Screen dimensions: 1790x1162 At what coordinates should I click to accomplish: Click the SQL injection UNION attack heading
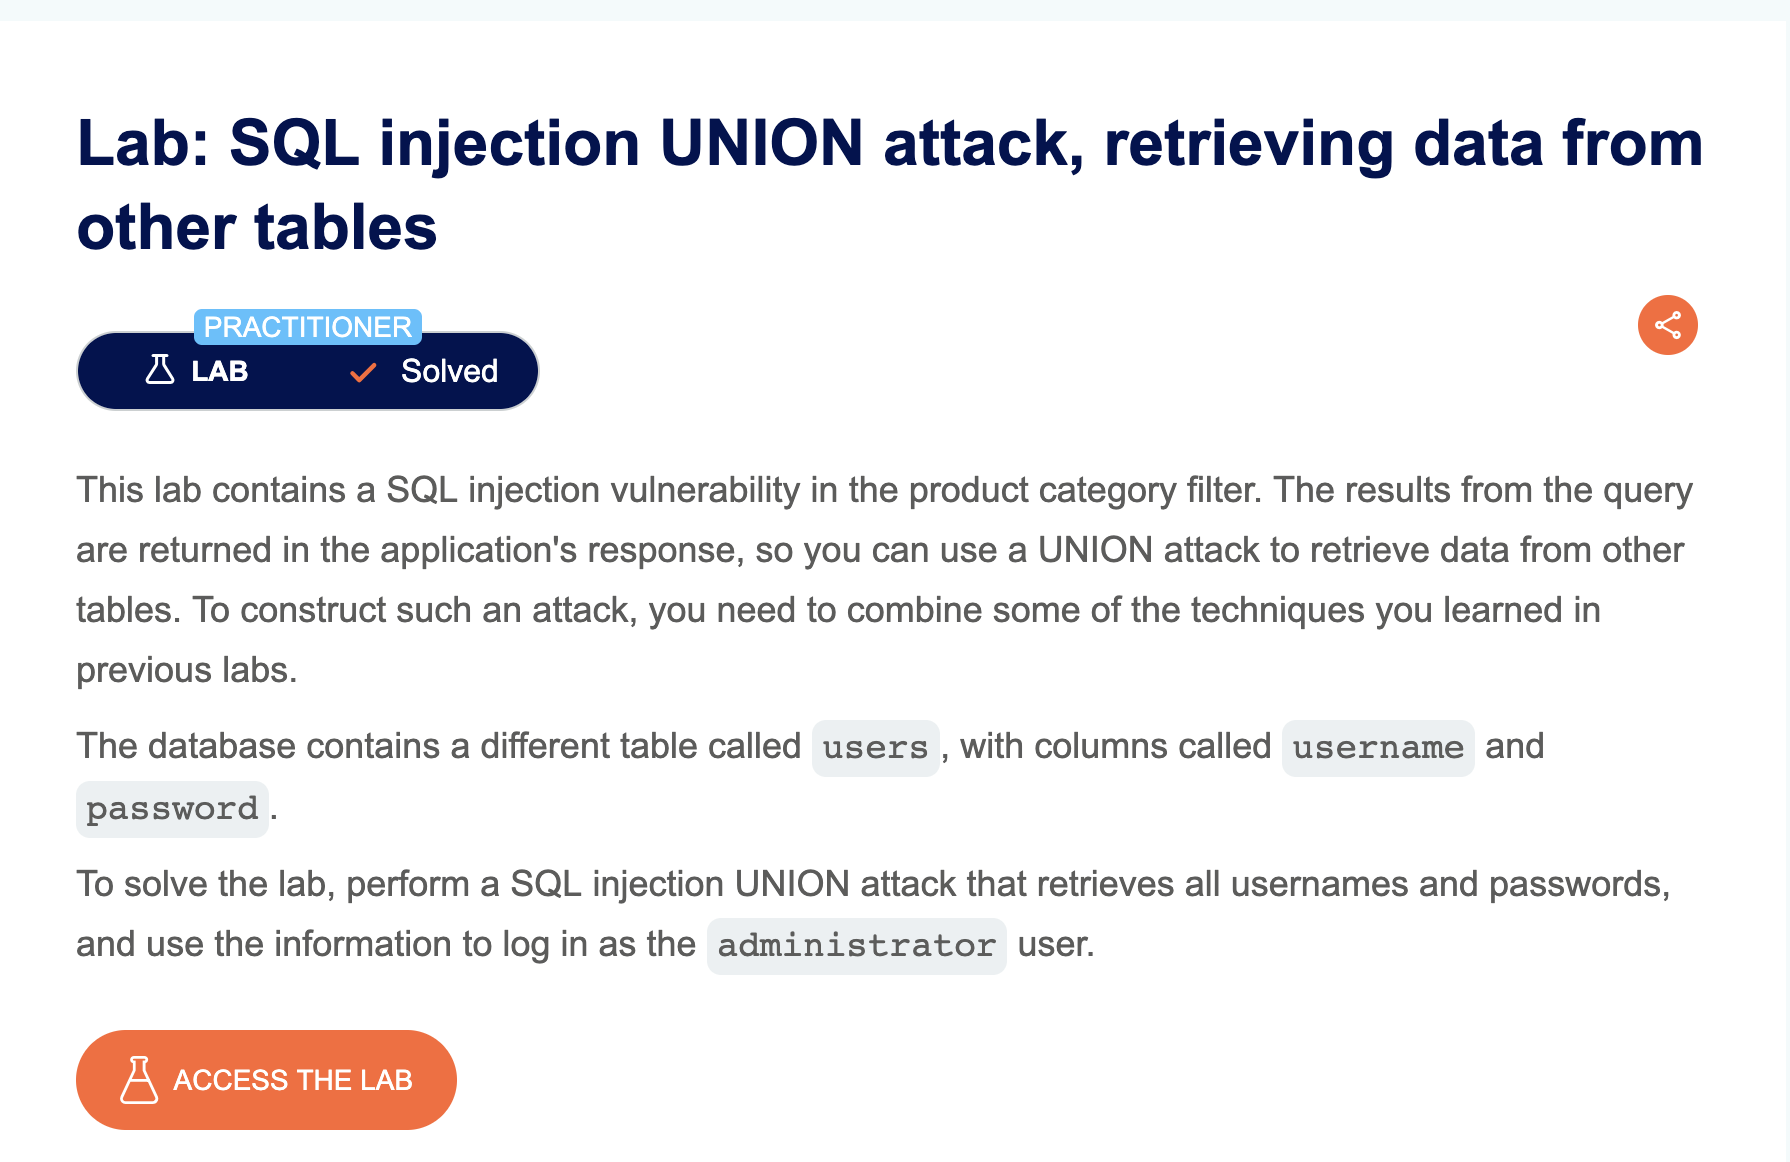tap(889, 185)
